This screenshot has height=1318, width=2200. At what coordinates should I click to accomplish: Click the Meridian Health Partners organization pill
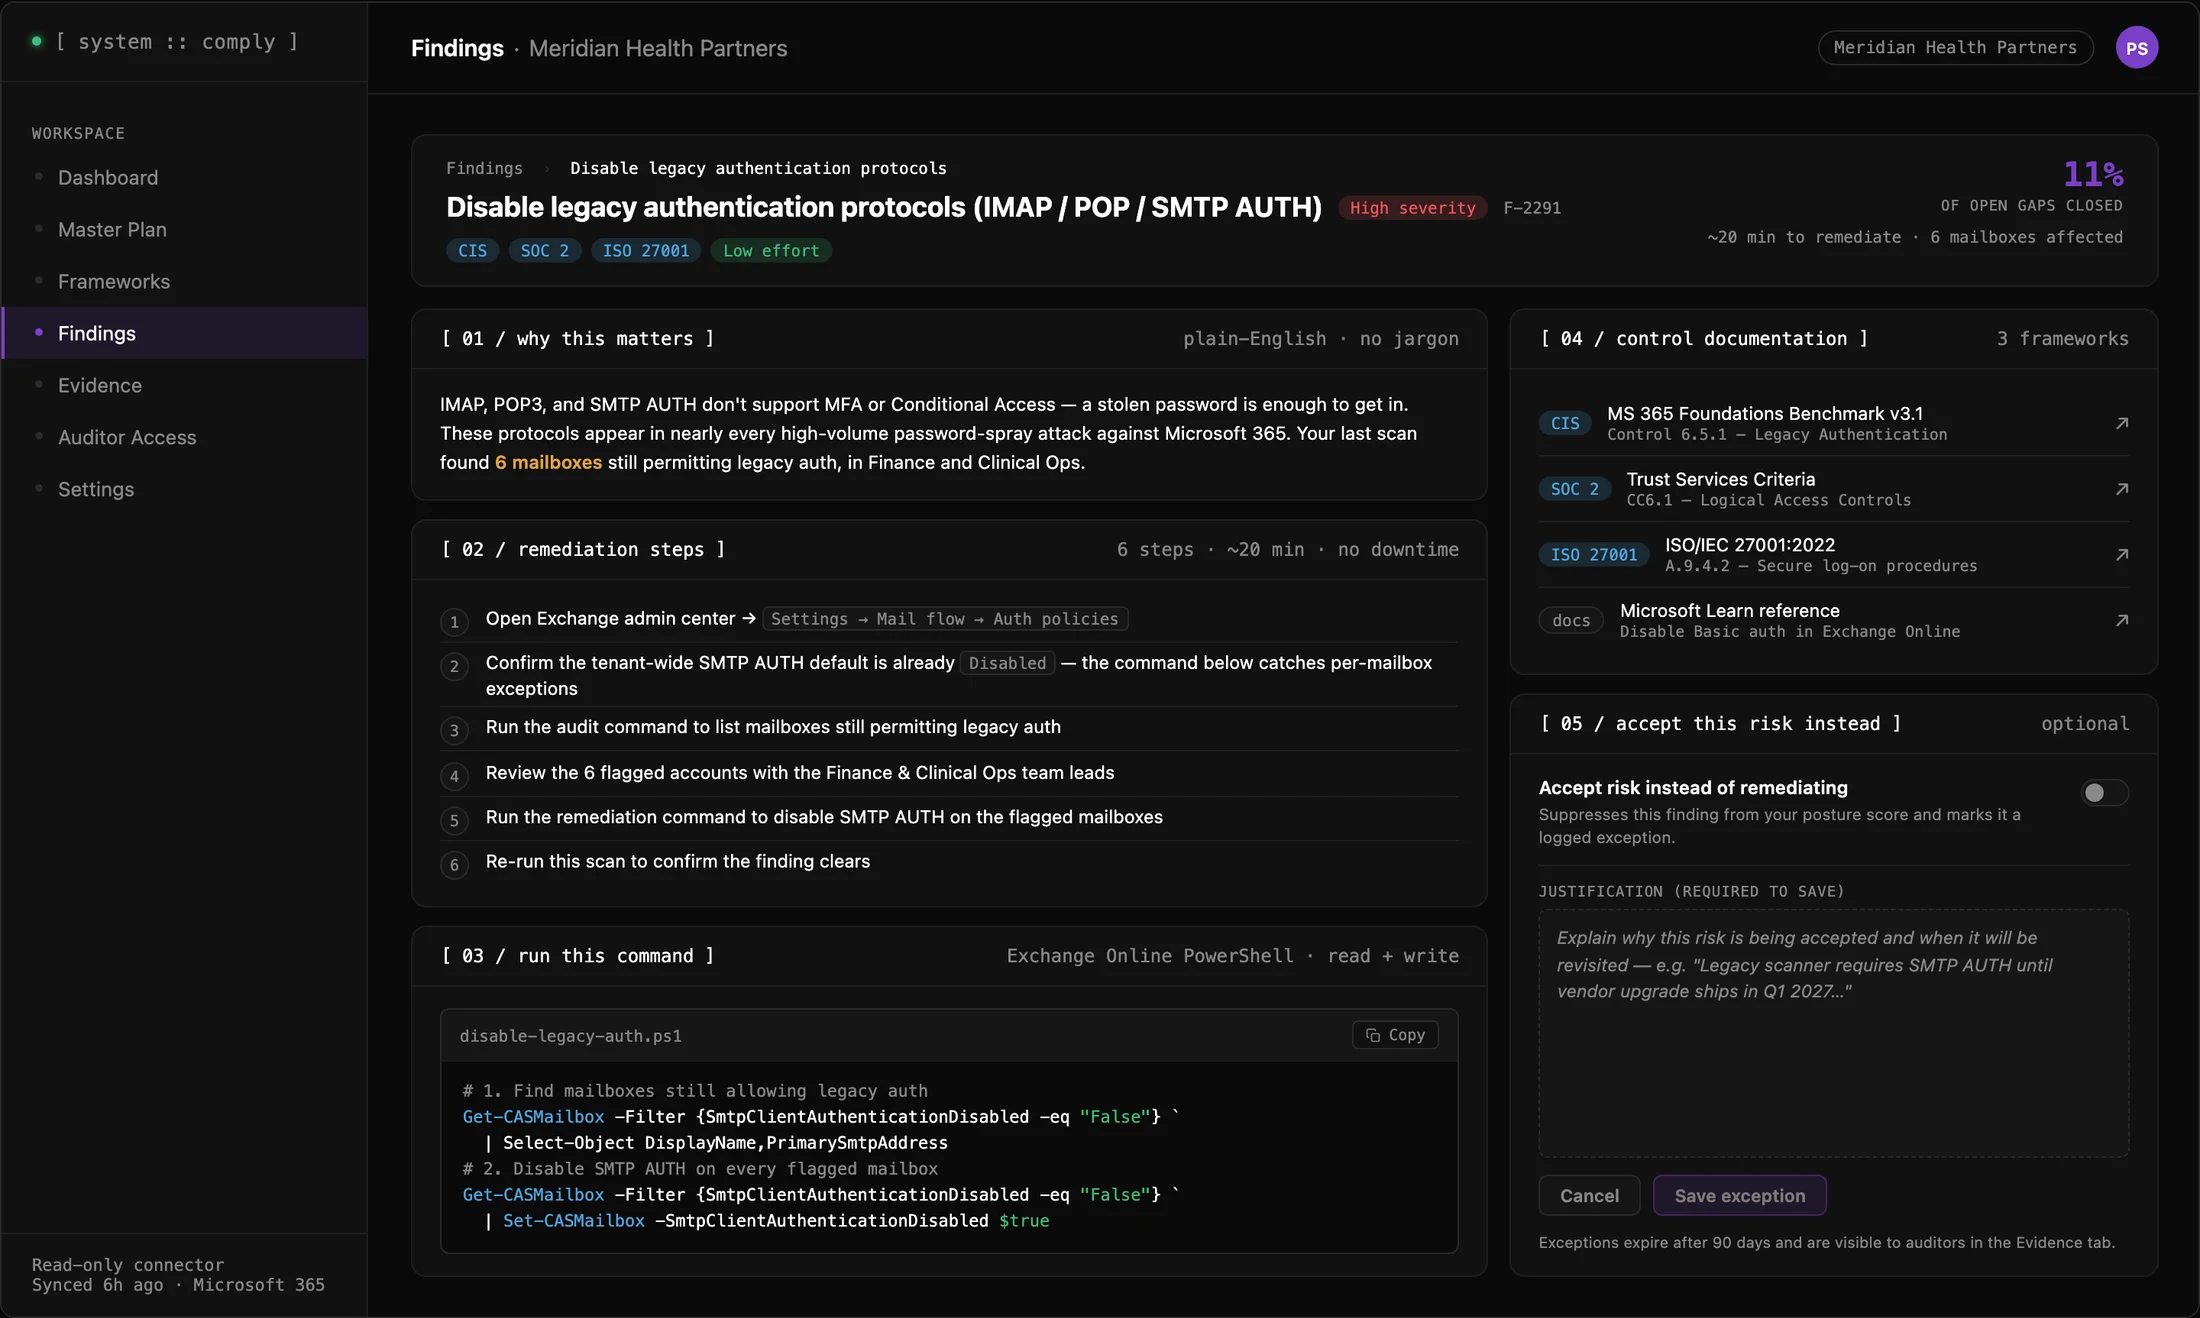pos(1955,48)
